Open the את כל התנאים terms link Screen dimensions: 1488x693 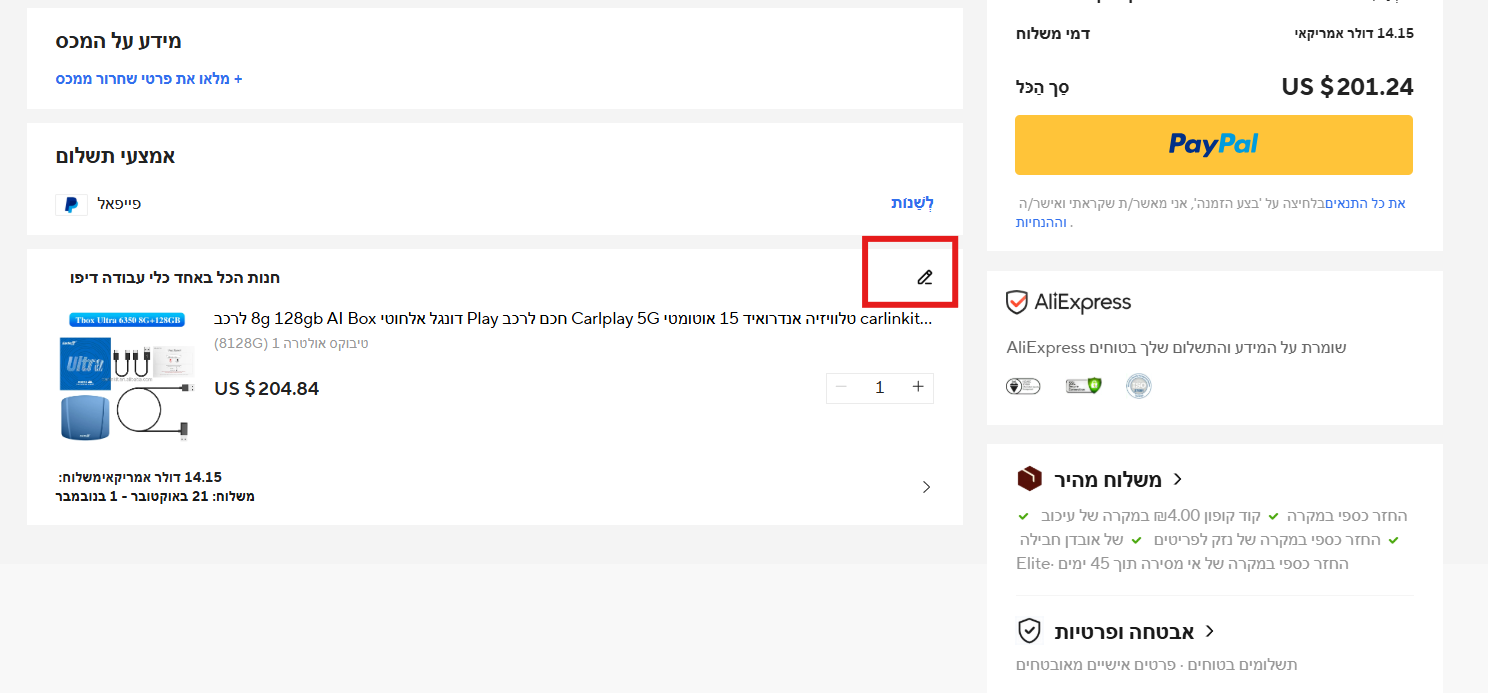(x=1365, y=204)
